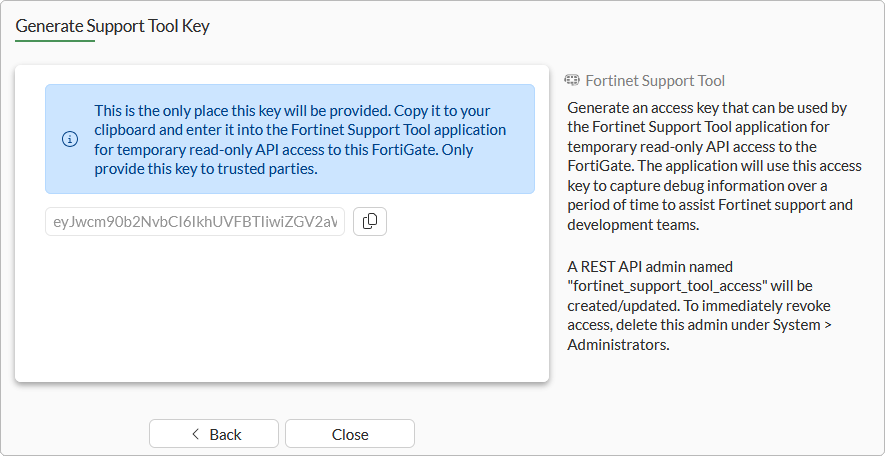Click the "created/updated. To immediately revoke" line
This screenshot has width=885, height=456.
(699, 306)
